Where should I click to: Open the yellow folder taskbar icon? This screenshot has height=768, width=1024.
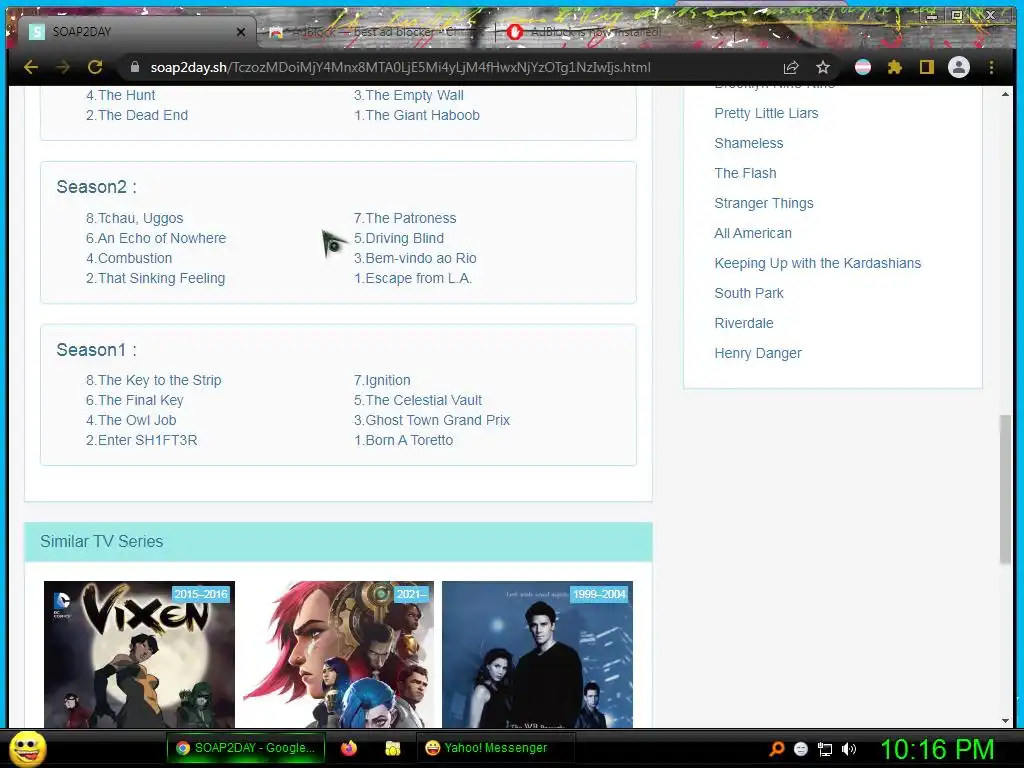392,748
